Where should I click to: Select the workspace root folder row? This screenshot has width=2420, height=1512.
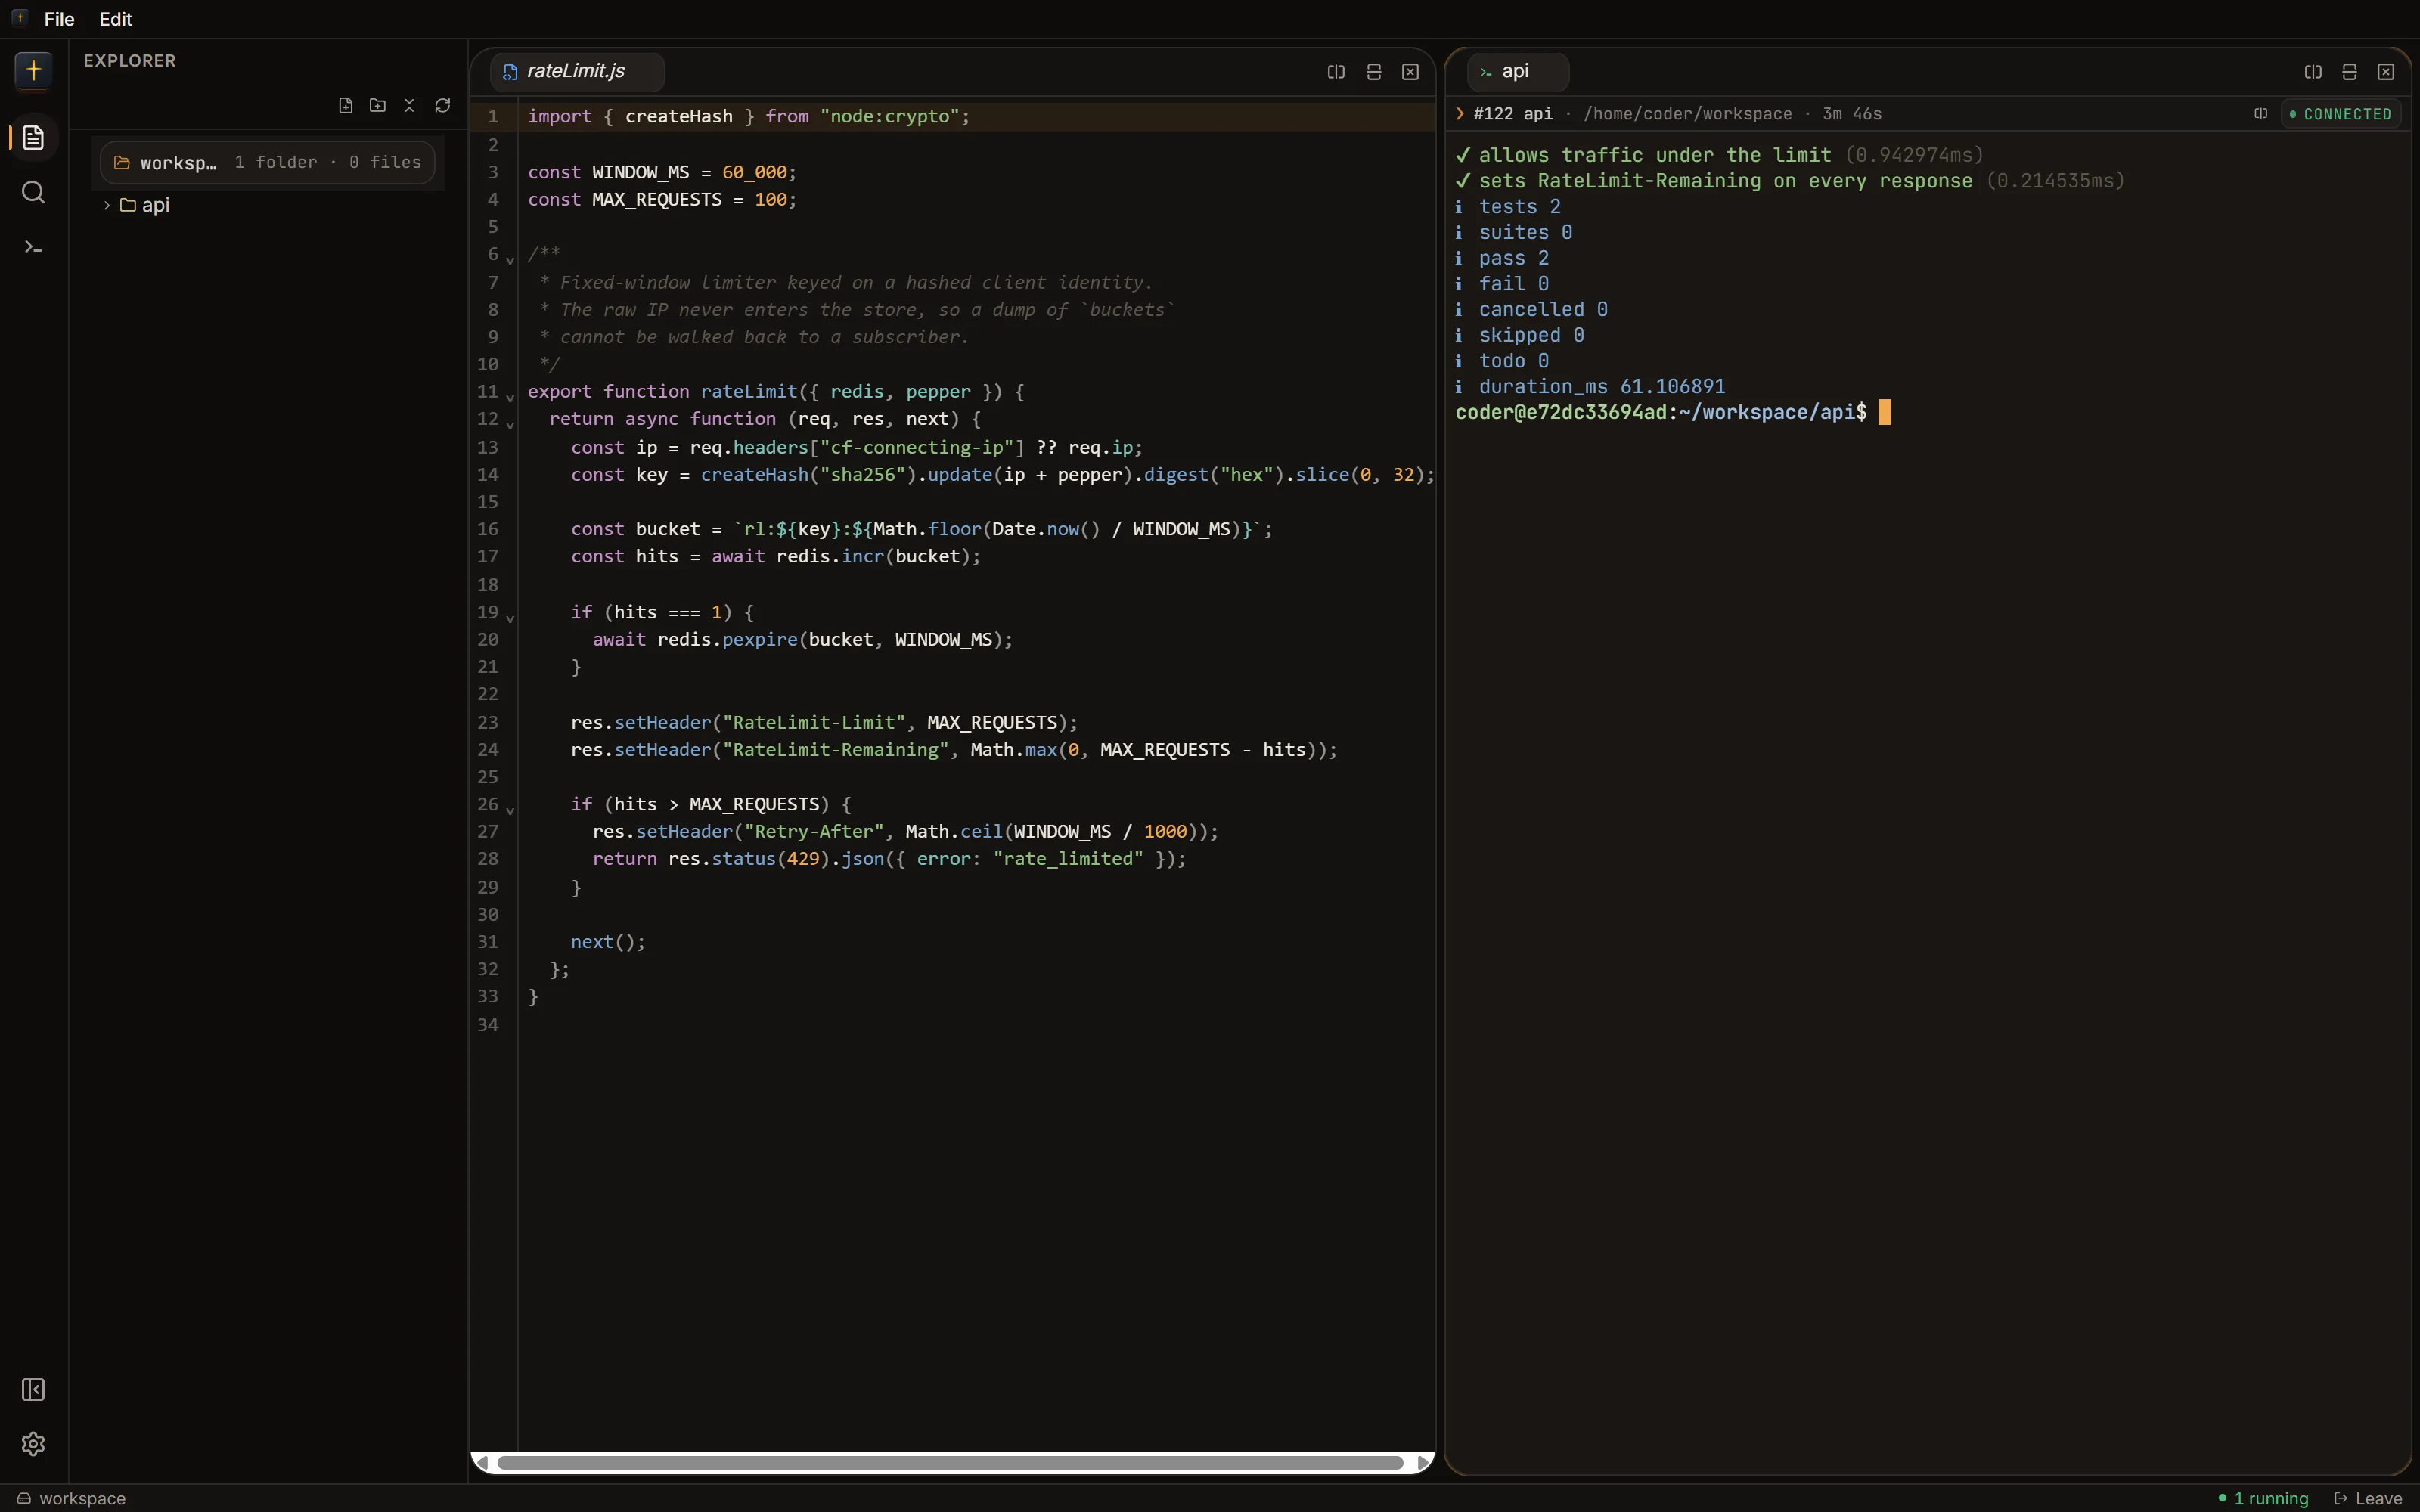pyautogui.click(x=267, y=162)
